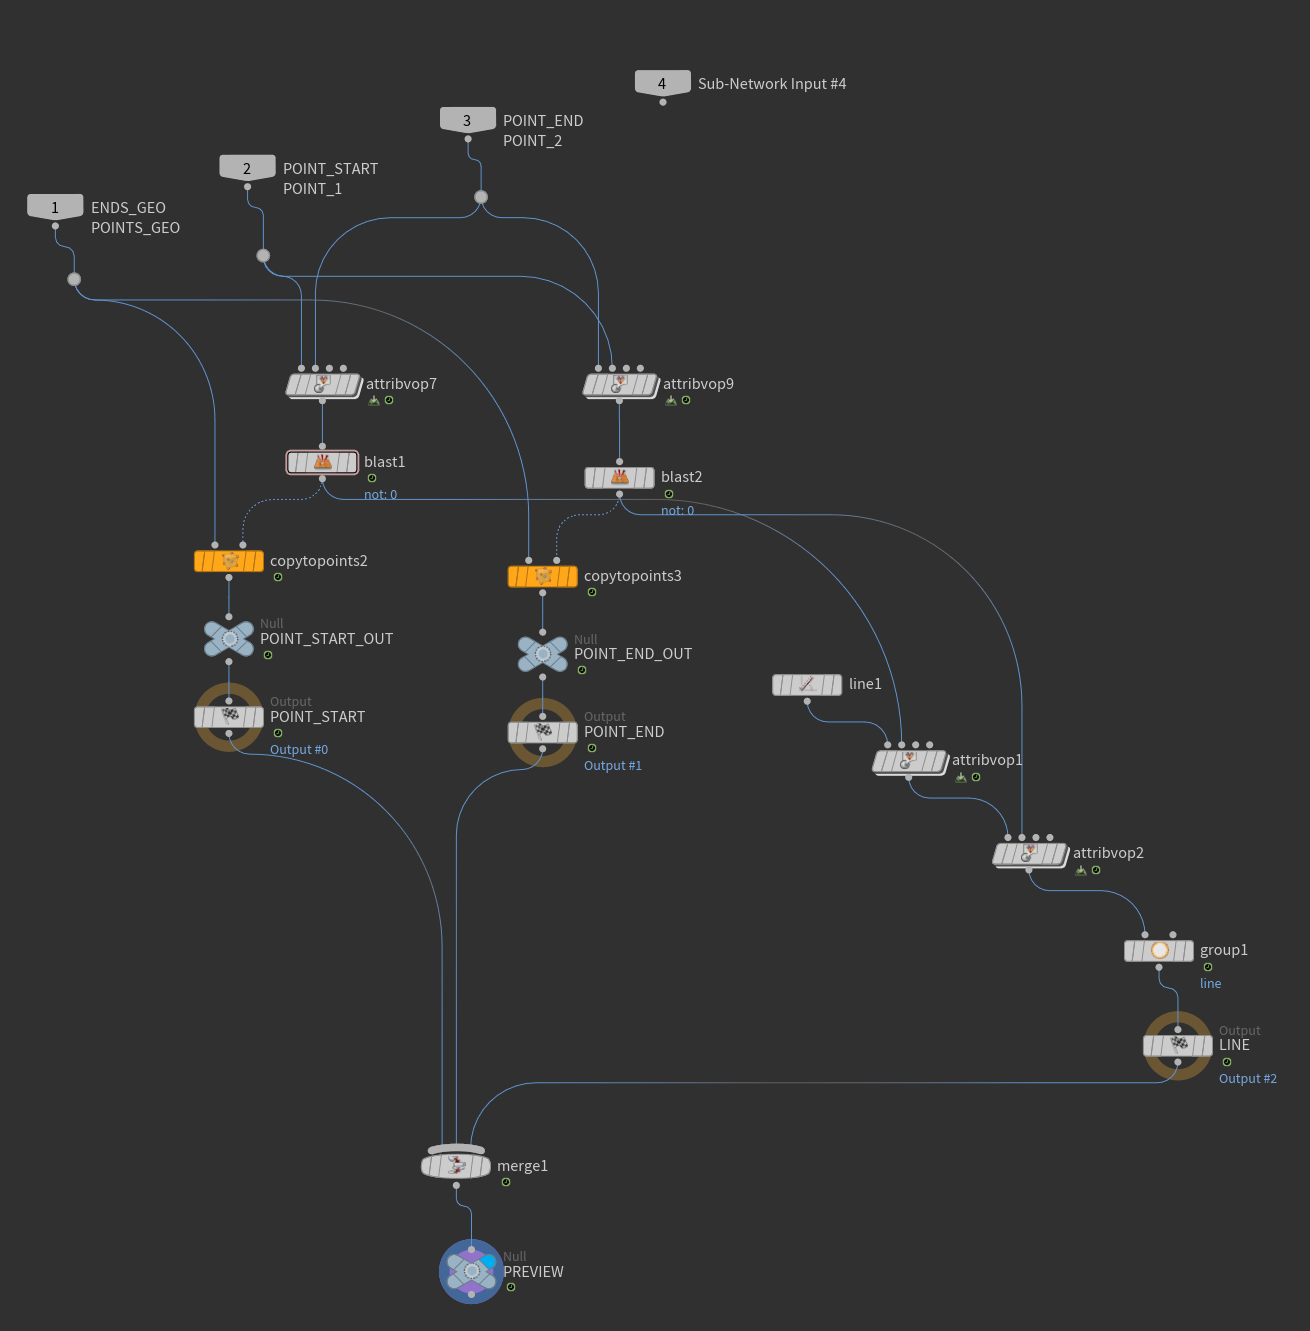
Task: Click the merge1 node
Action: (456, 1166)
